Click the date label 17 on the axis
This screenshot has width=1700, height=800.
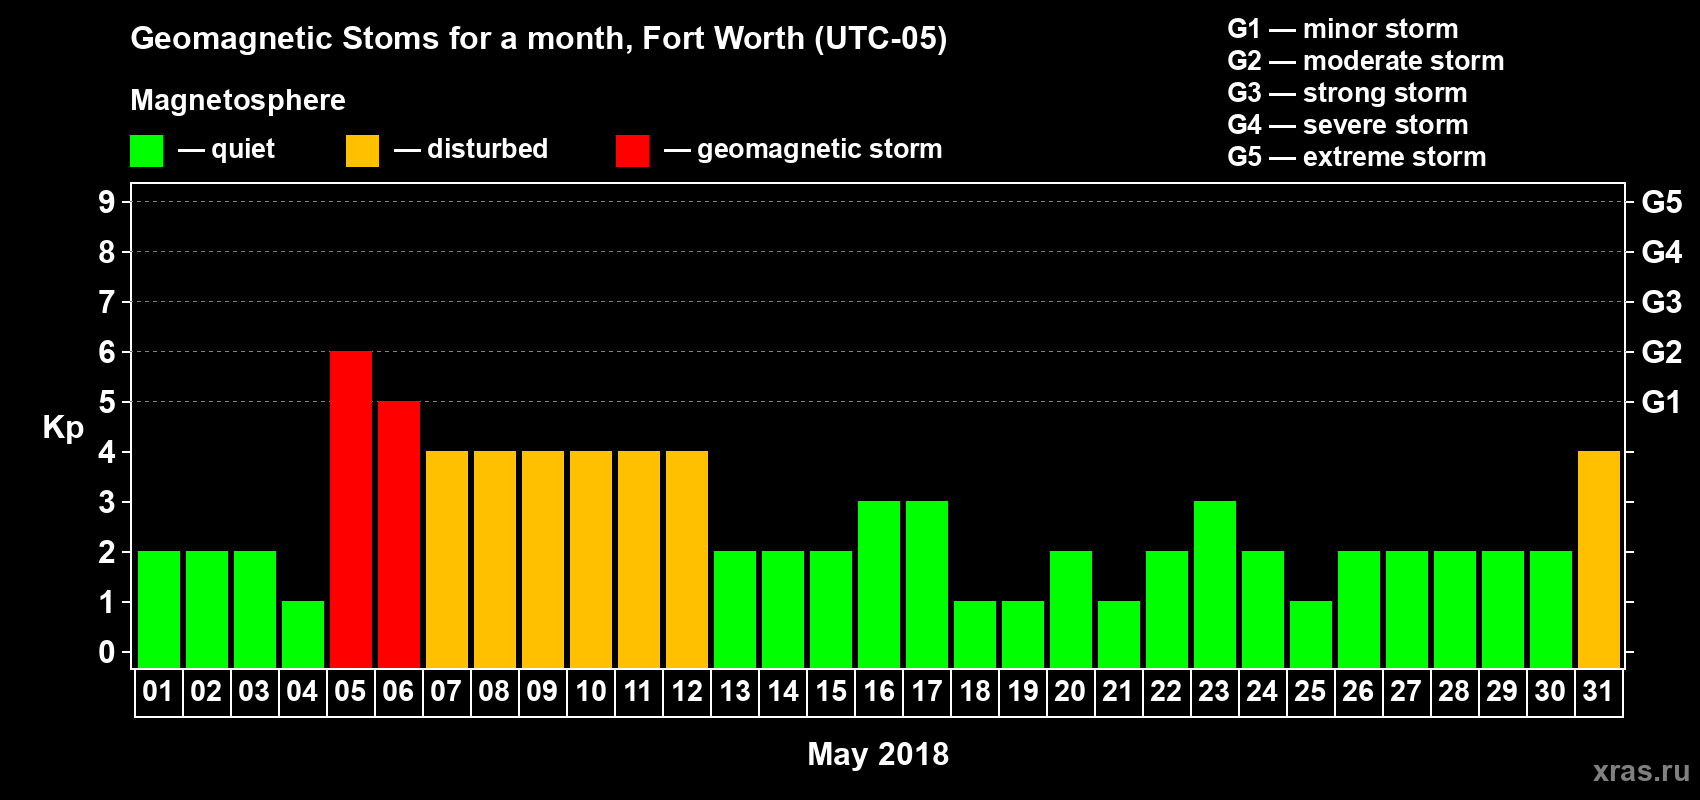(x=926, y=691)
